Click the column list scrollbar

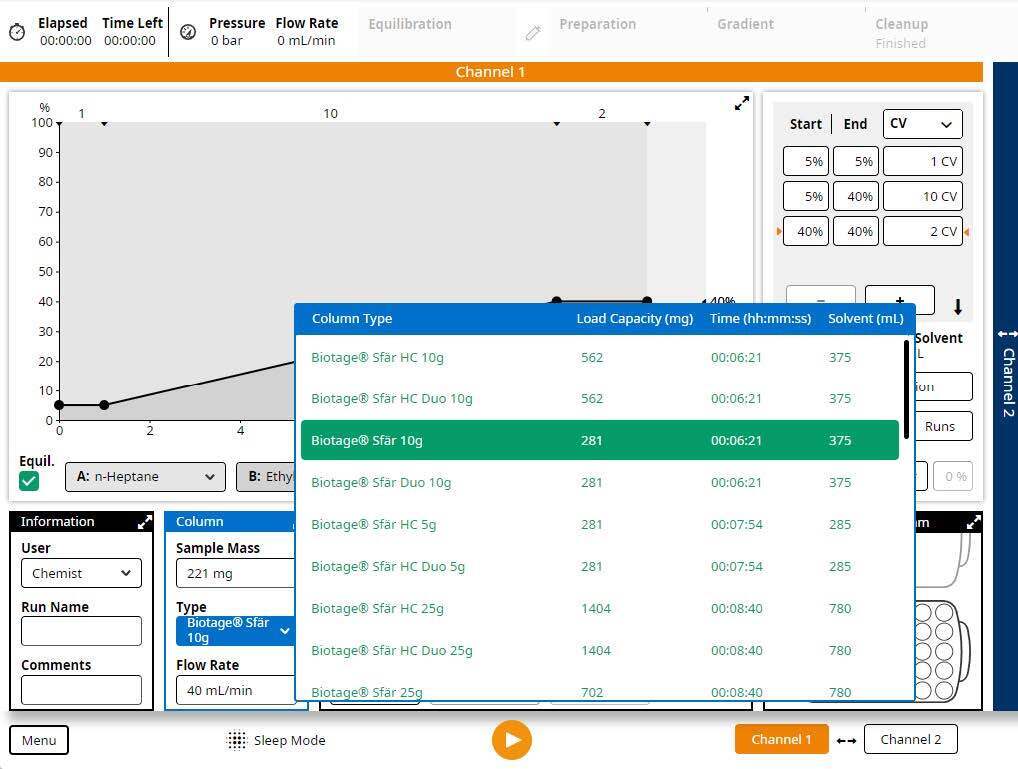(x=906, y=390)
